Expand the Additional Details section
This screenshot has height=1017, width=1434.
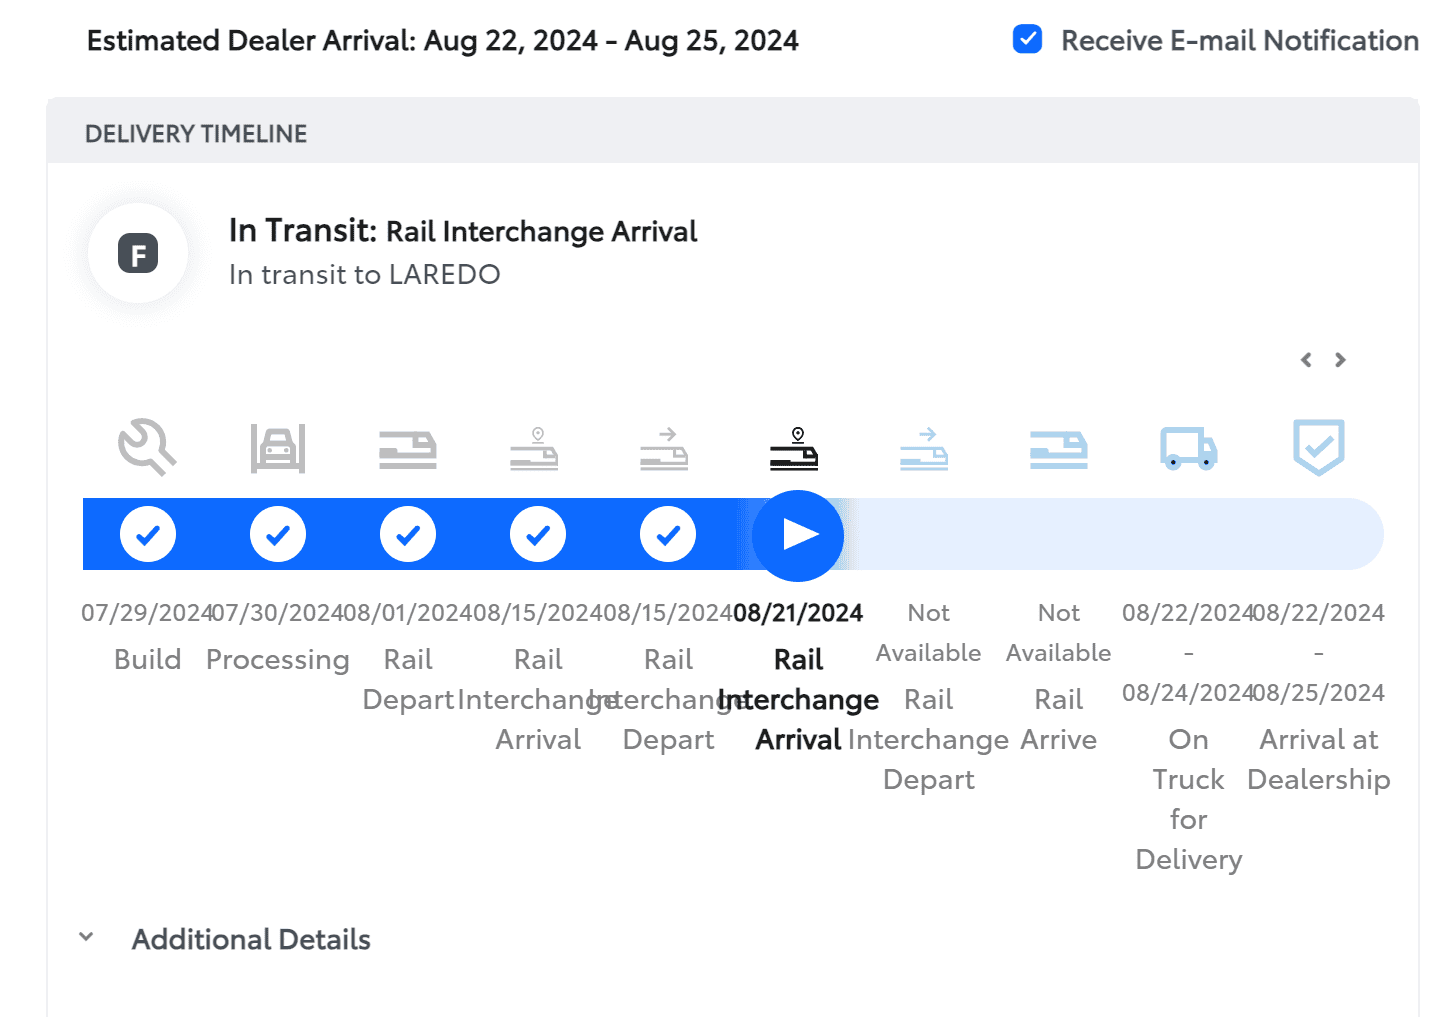click(87, 938)
